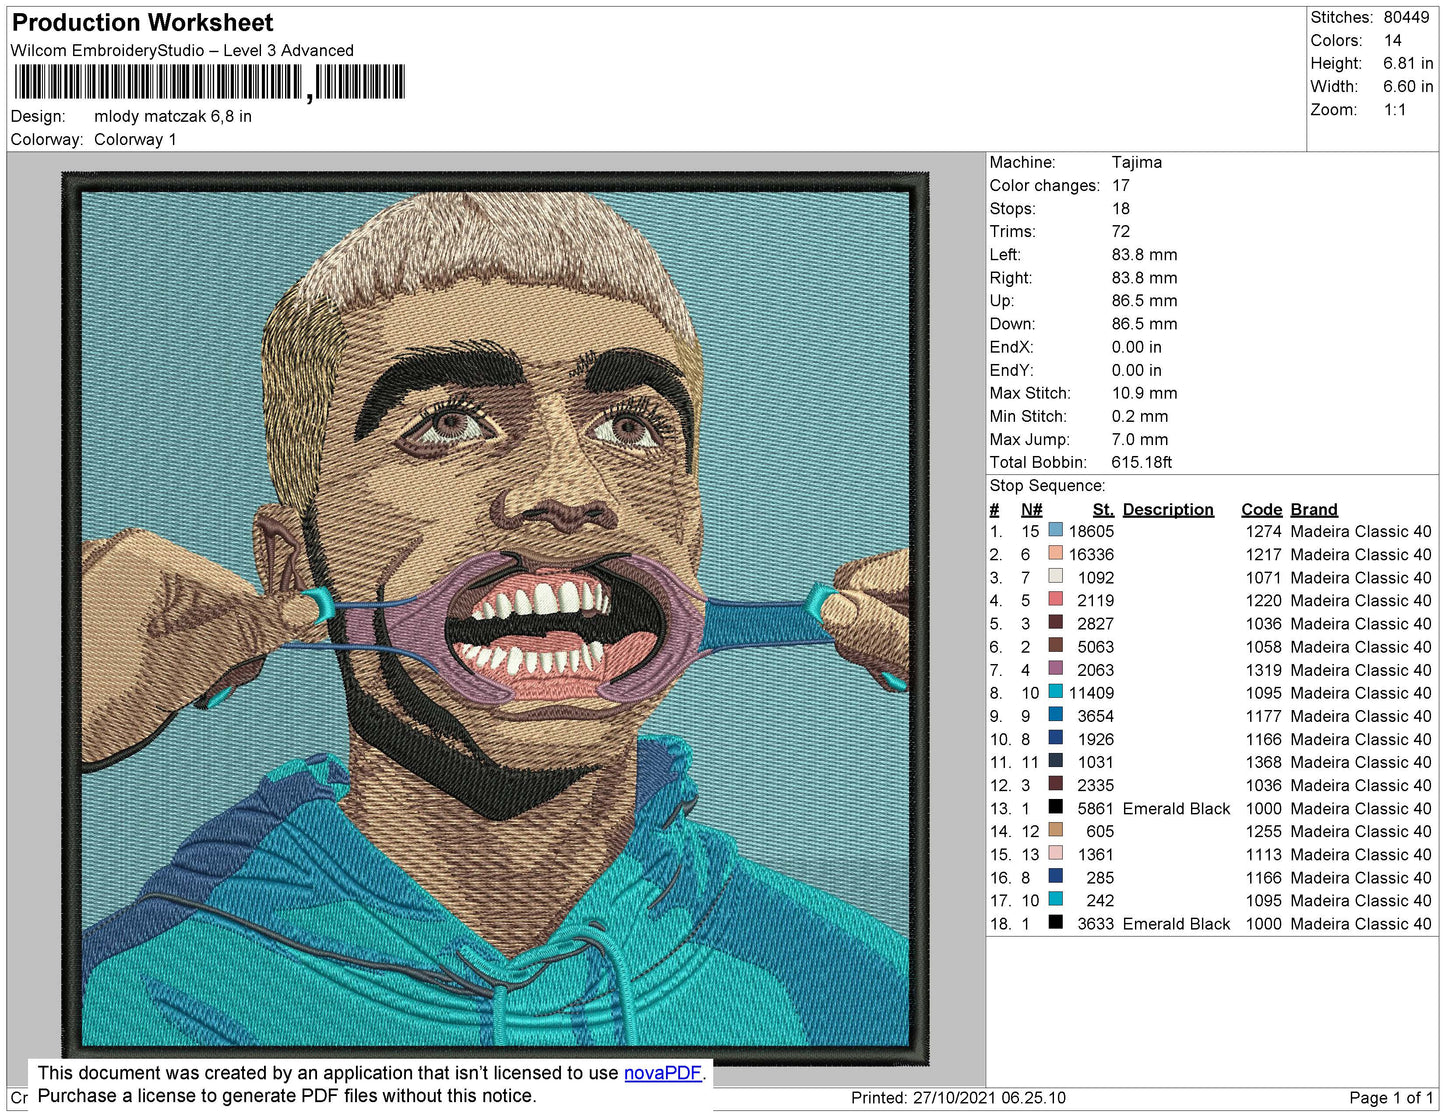Select stitch count '18605' in stop 1
The width and height of the screenshot is (1445, 1117).
click(1091, 531)
